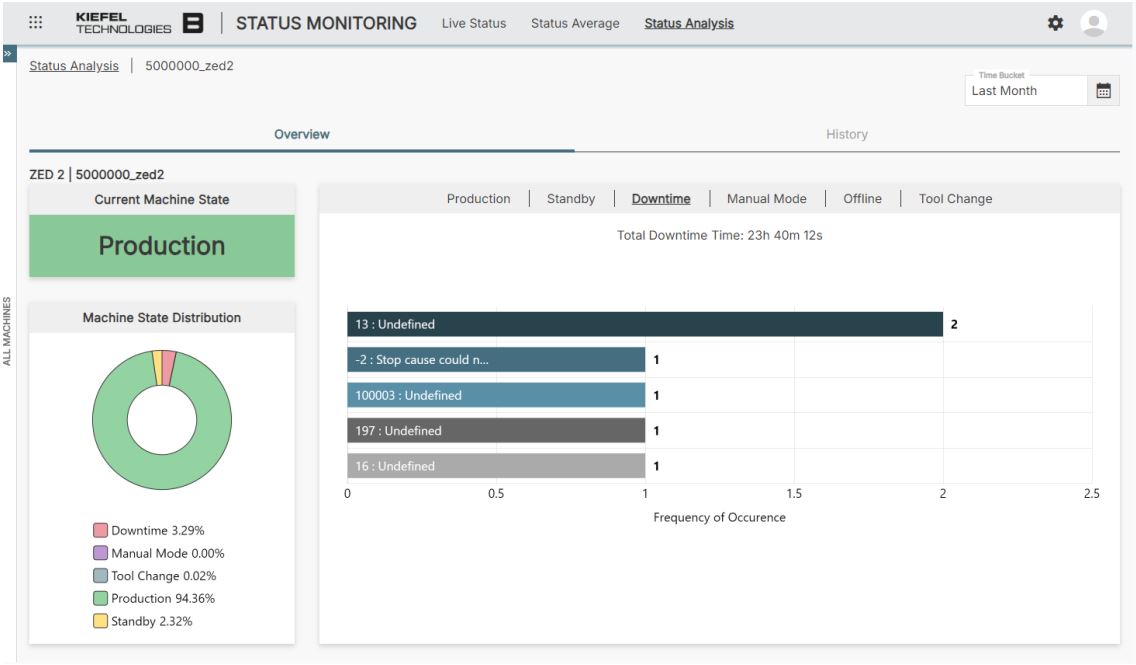Select the Downtime state tab

pos(661,198)
